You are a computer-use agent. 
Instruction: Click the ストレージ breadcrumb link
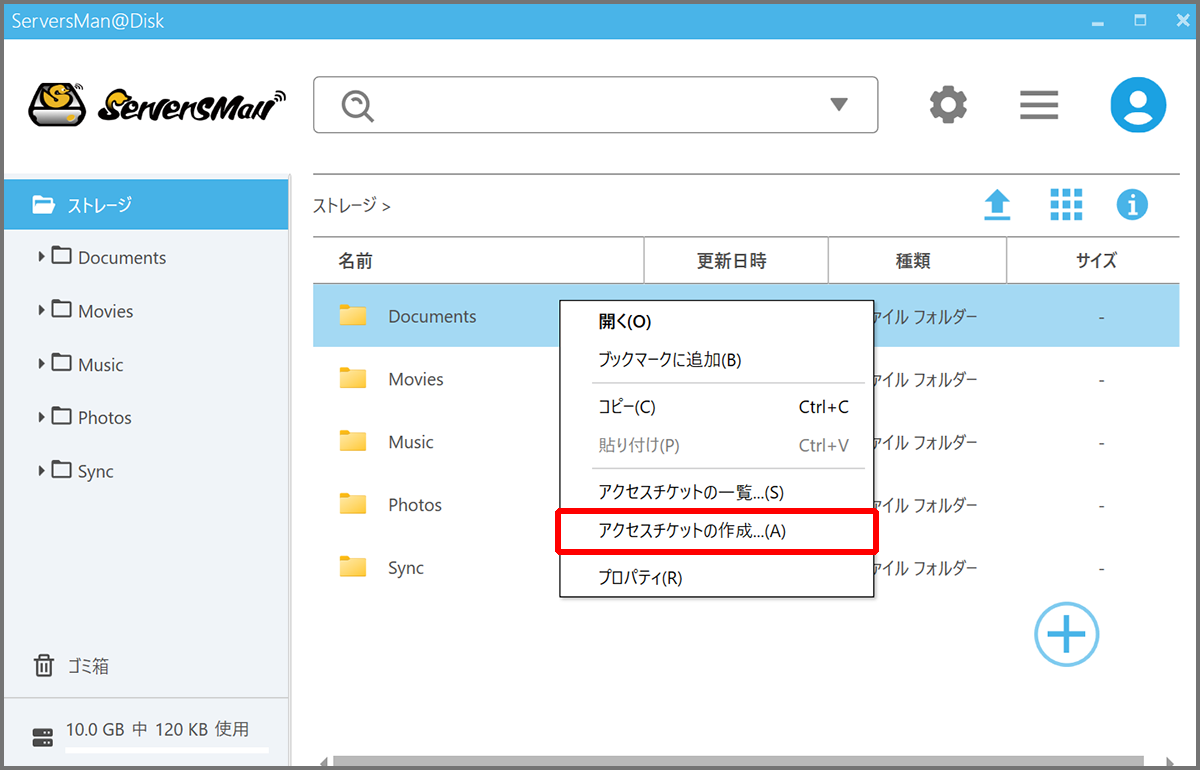(345, 206)
